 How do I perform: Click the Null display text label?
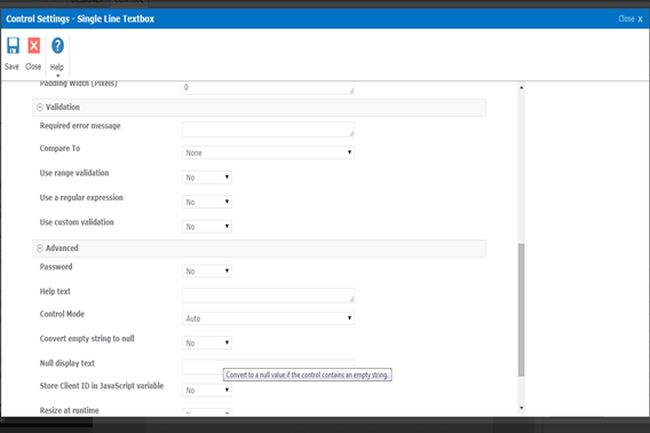(67, 363)
